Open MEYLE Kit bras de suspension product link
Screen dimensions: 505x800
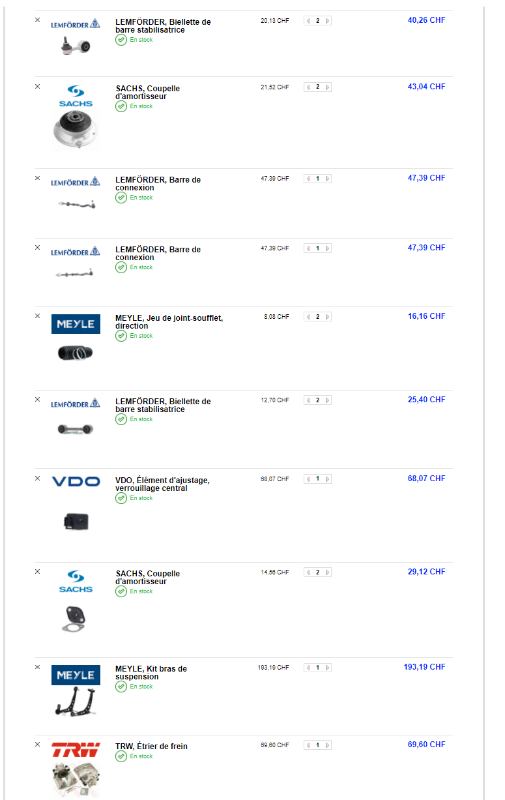pyautogui.click(x=151, y=673)
